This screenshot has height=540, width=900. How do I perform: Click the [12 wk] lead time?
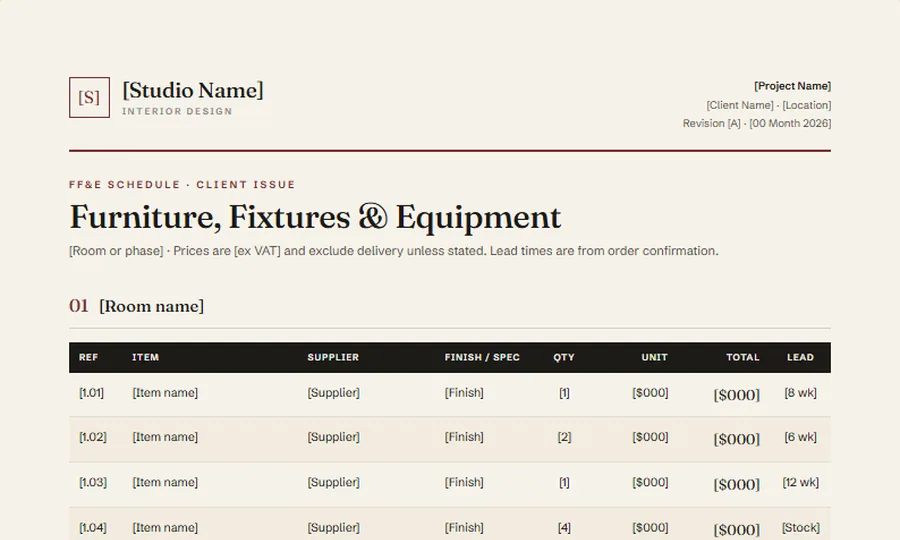801,483
